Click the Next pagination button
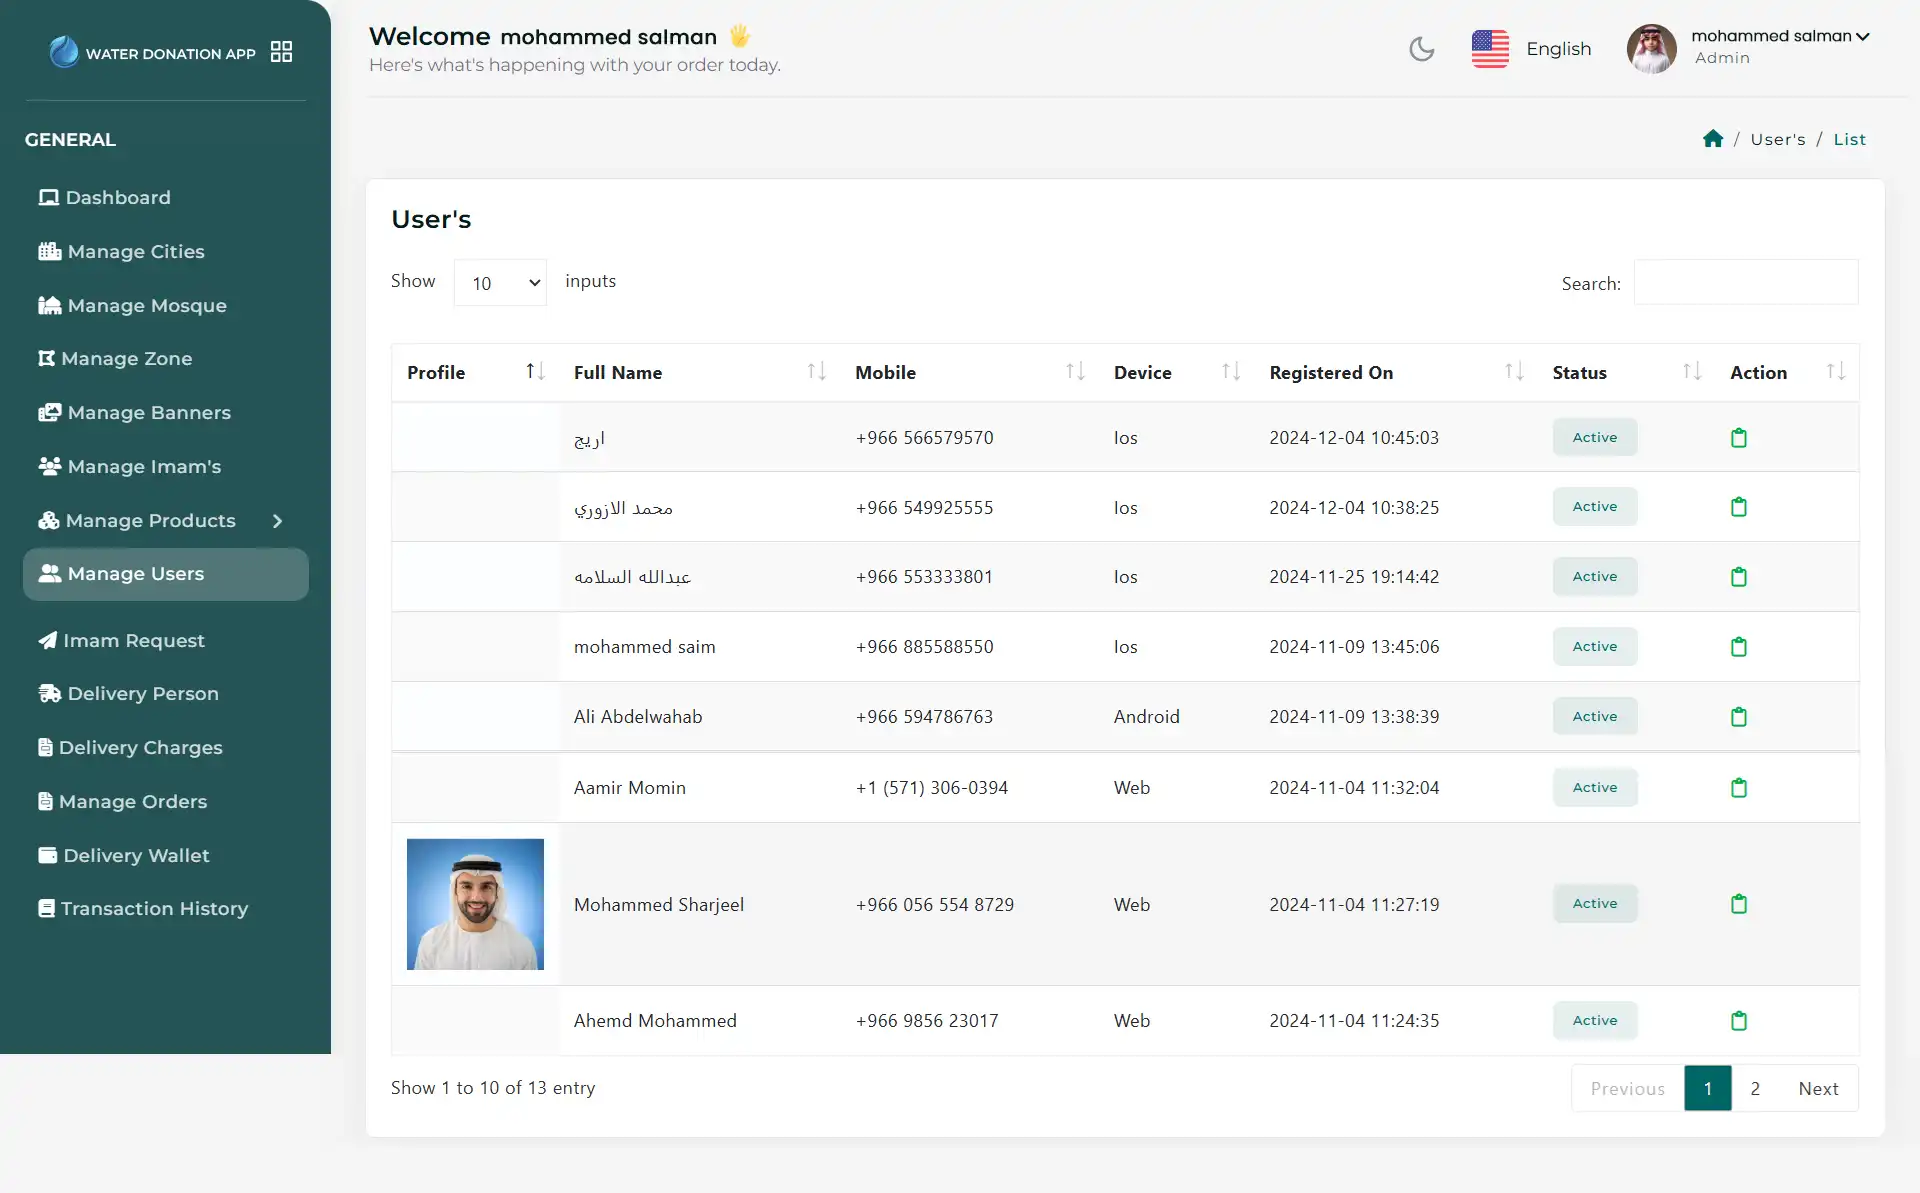This screenshot has width=1920, height=1193. (1819, 1088)
